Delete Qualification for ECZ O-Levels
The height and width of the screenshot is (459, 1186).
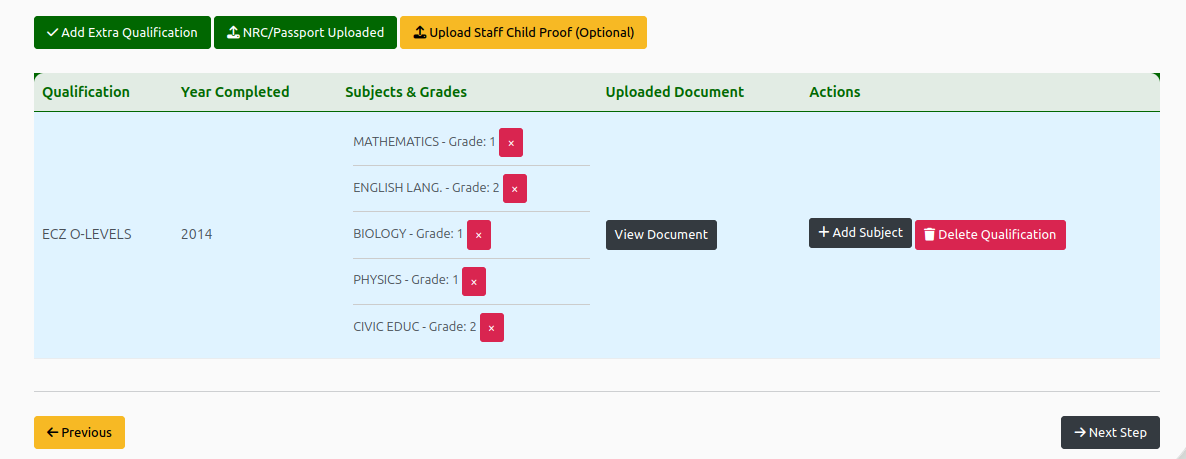click(990, 235)
